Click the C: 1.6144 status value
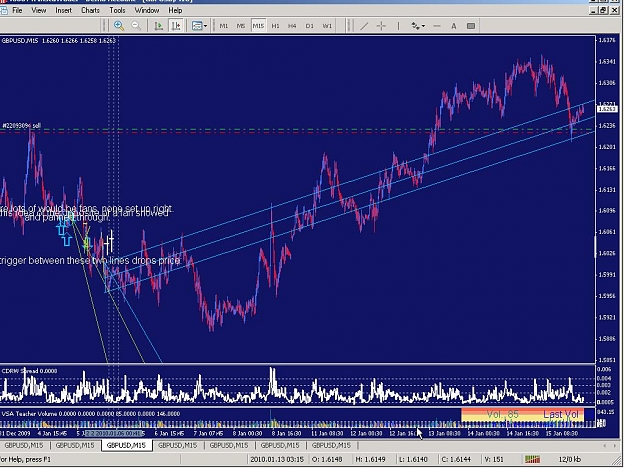The image size is (625, 469). (456, 459)
